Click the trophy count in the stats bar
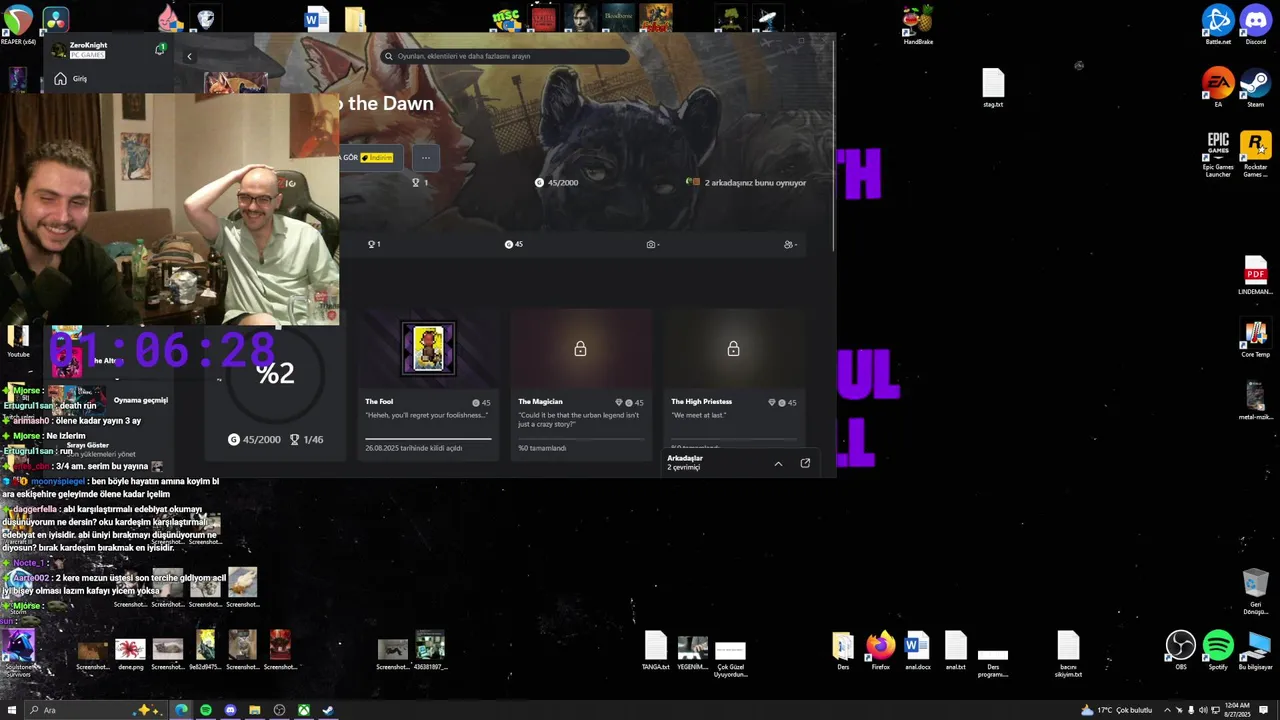Image resolution: width=1280 pixels, height=720 pixels. (374, 244)
